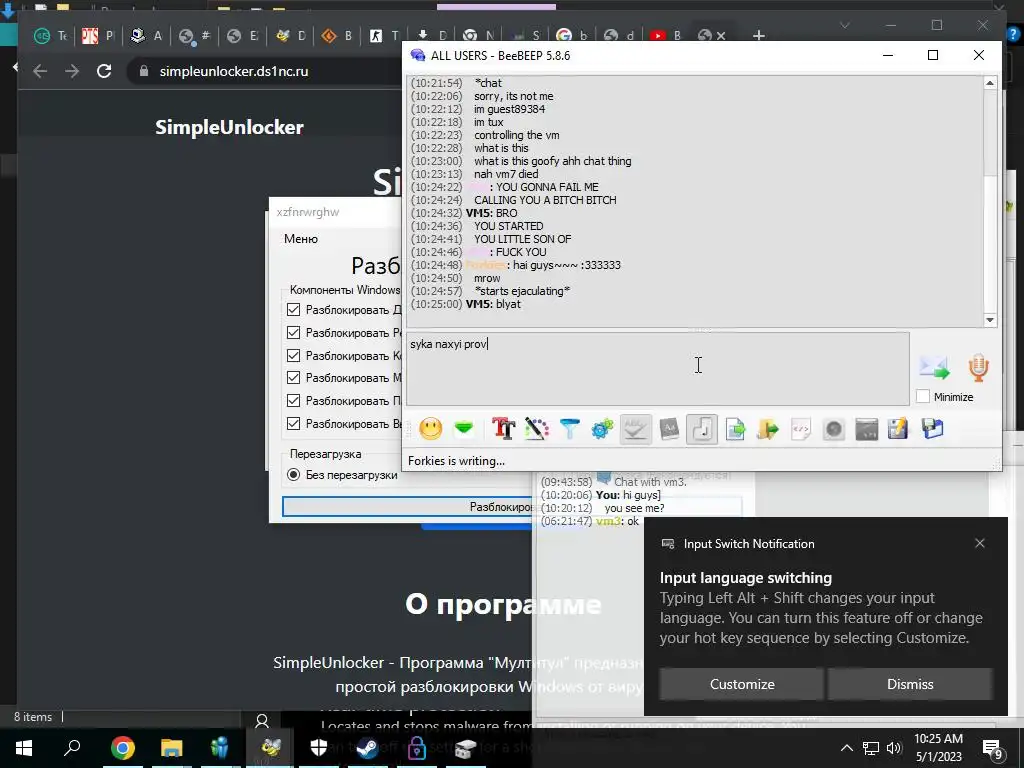This screenshot has width=1024, height=768.
Task: Click the send file document icon
Action: pos(735,429)
